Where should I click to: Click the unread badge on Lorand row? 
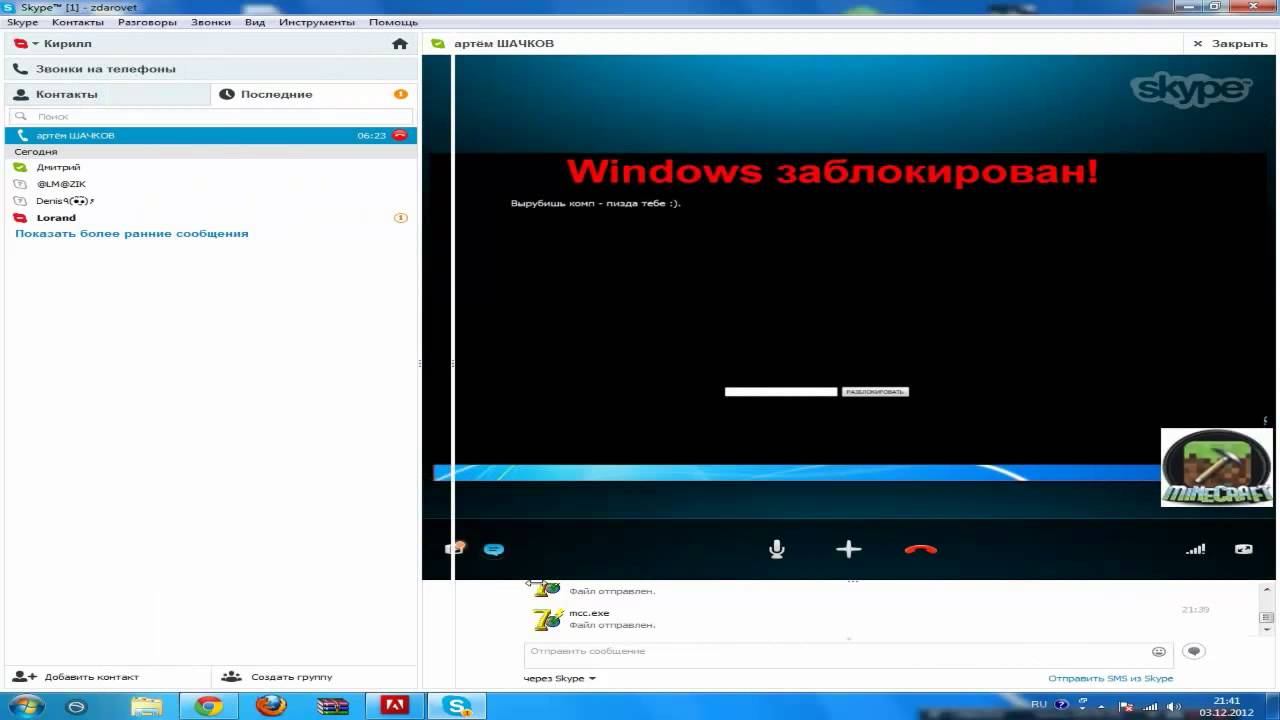401,217
